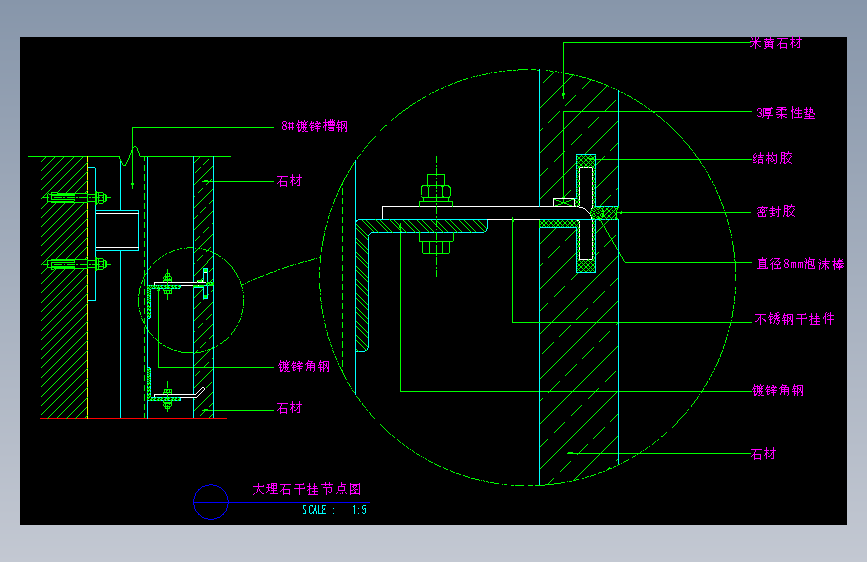
Task: Select the 密封胶 label
Action: 776,211
